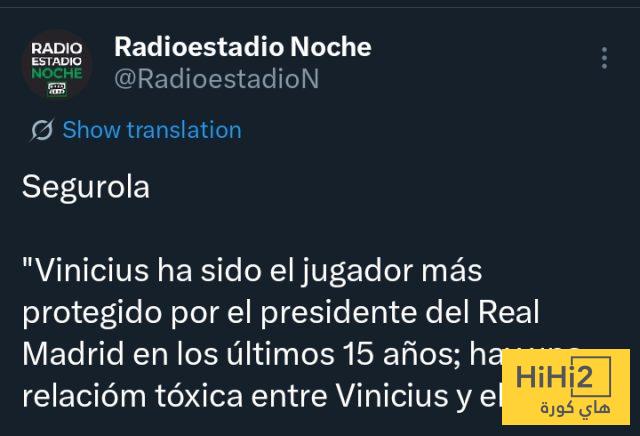The width and height of the screenshot is (640, 436).
Task: Open the Radioestadio Noche profile avatar
Action: pos(57,64)
